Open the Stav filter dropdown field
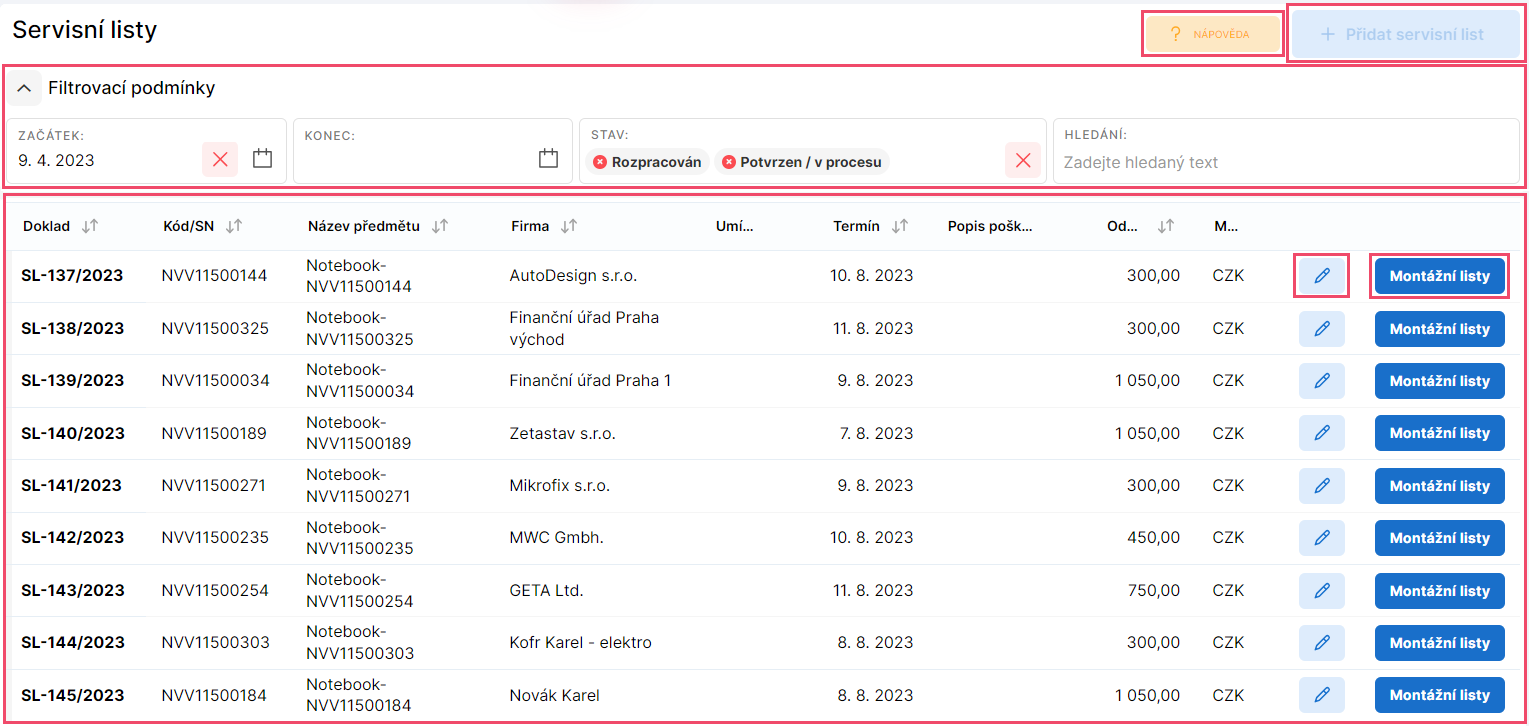 pos(812,151)
